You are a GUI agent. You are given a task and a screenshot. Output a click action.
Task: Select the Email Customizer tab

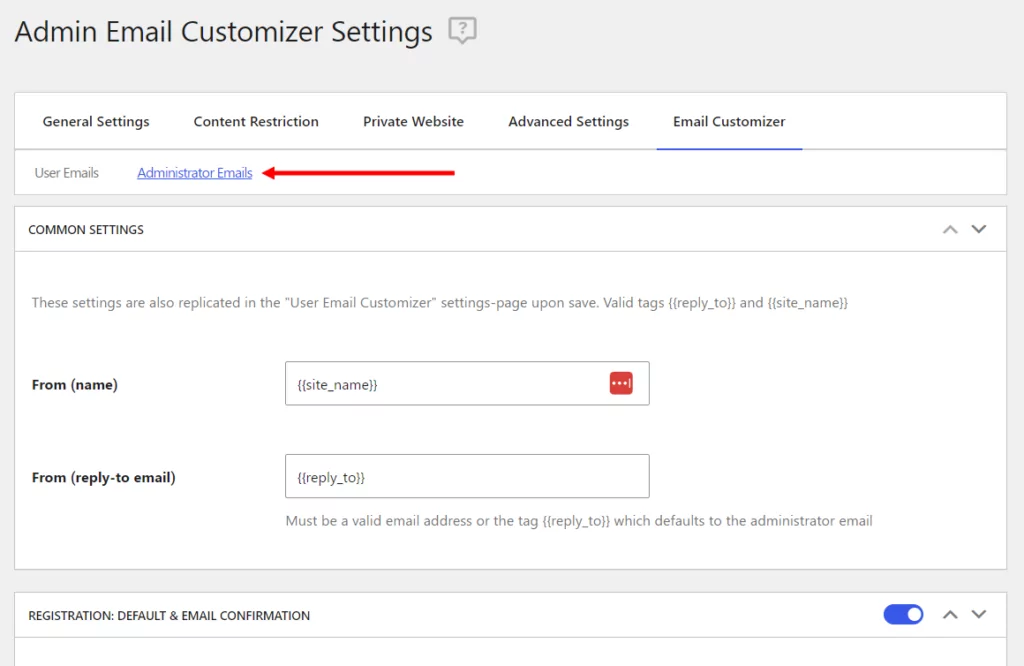(x=729, y=121)
